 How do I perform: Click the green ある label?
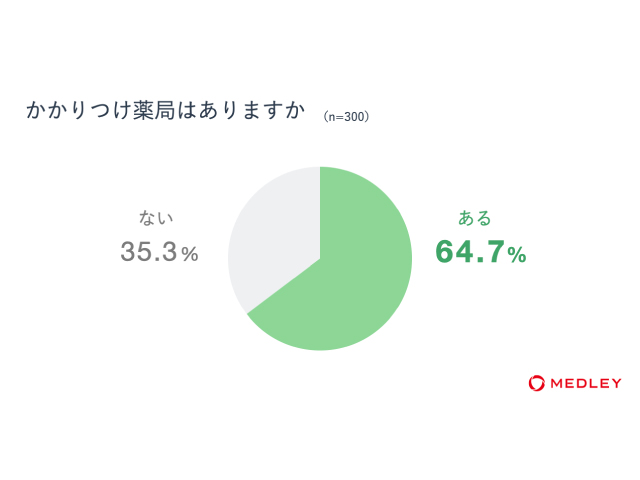[x=475, y=218]
